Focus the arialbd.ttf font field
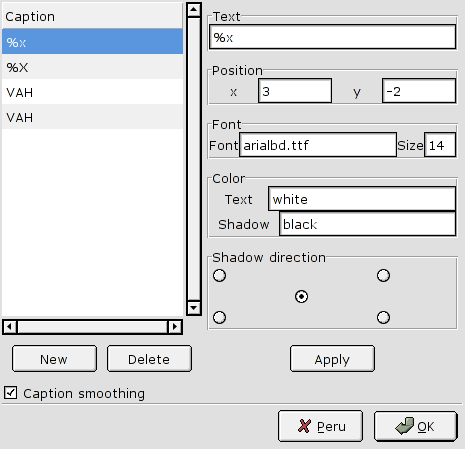465x449 pixels. (318, 145)
